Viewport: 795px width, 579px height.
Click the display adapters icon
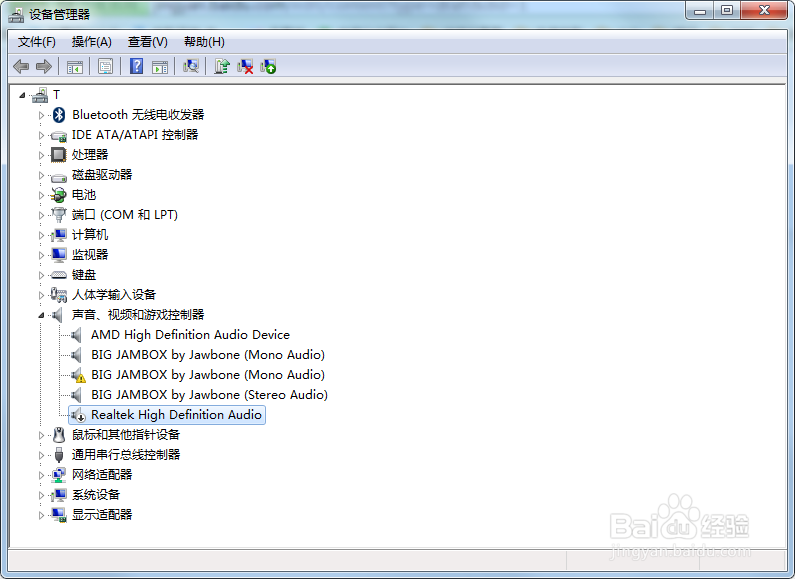pos(59,515)
